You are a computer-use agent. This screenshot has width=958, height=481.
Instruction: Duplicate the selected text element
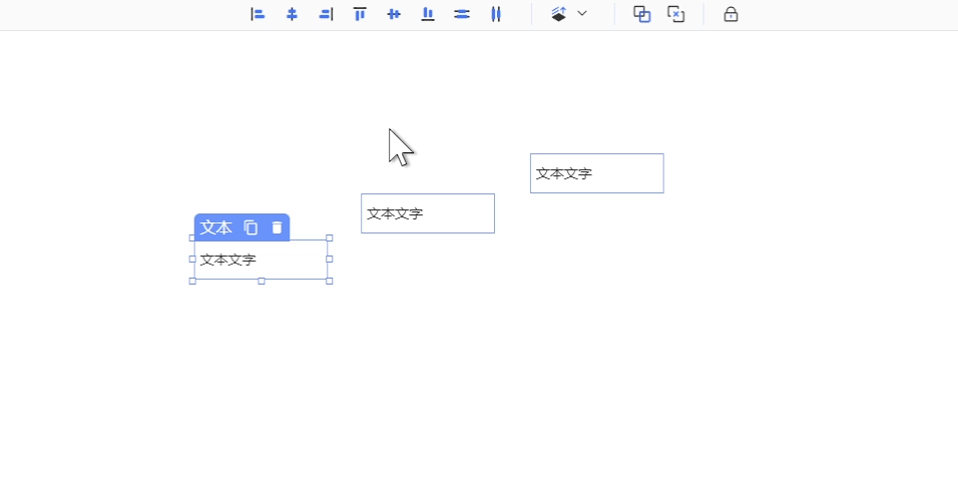[251, 228]
